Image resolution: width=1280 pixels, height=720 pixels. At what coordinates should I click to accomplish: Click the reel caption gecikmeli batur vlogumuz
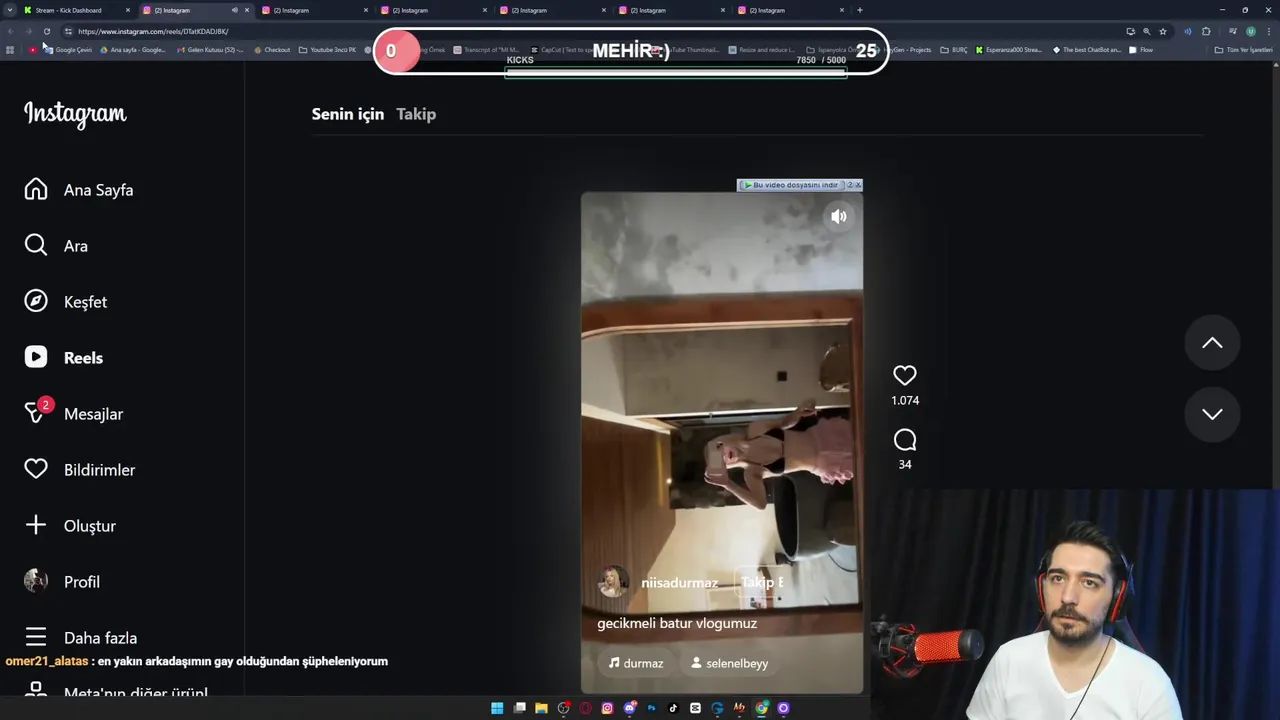(x=677, y=623)
